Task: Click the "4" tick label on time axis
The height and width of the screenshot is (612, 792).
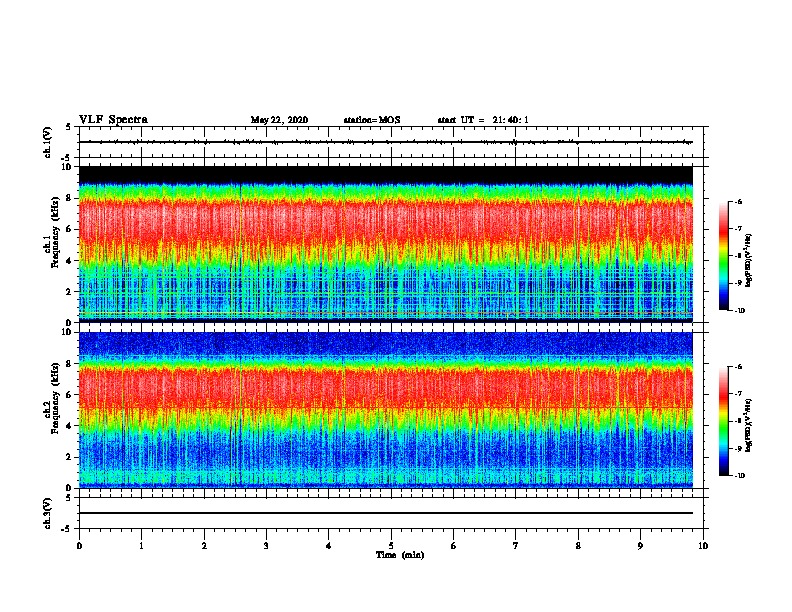Action: point(329,546)
